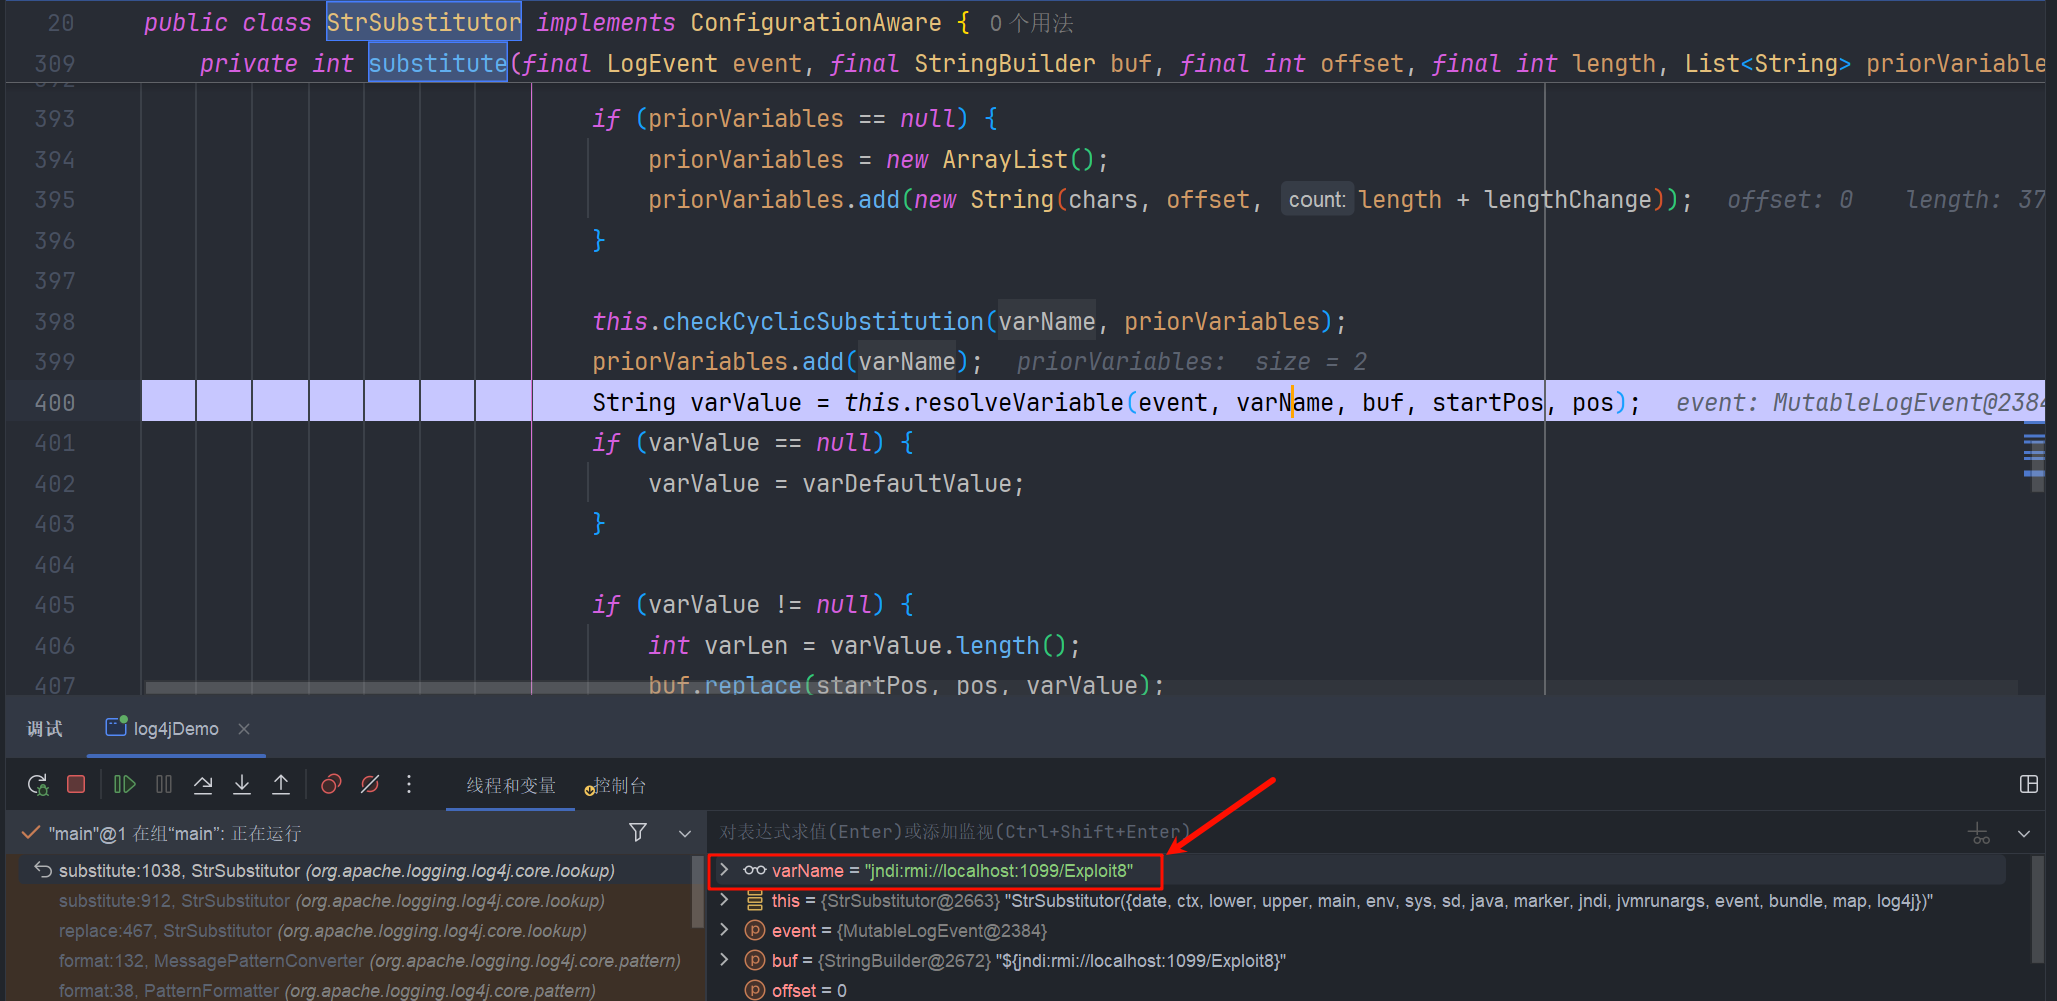
Task: Click substitute method name in sticky header
Action: (x=438, y=63)
